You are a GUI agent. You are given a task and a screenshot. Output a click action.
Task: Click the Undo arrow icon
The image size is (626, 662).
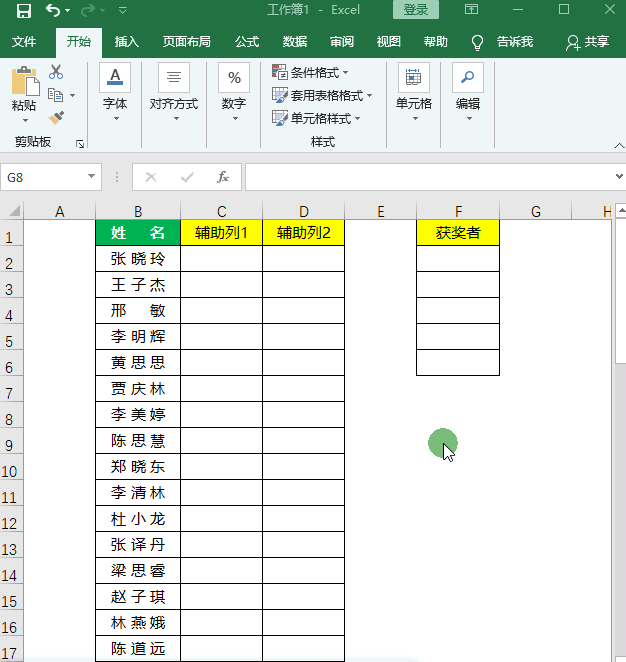53,10
